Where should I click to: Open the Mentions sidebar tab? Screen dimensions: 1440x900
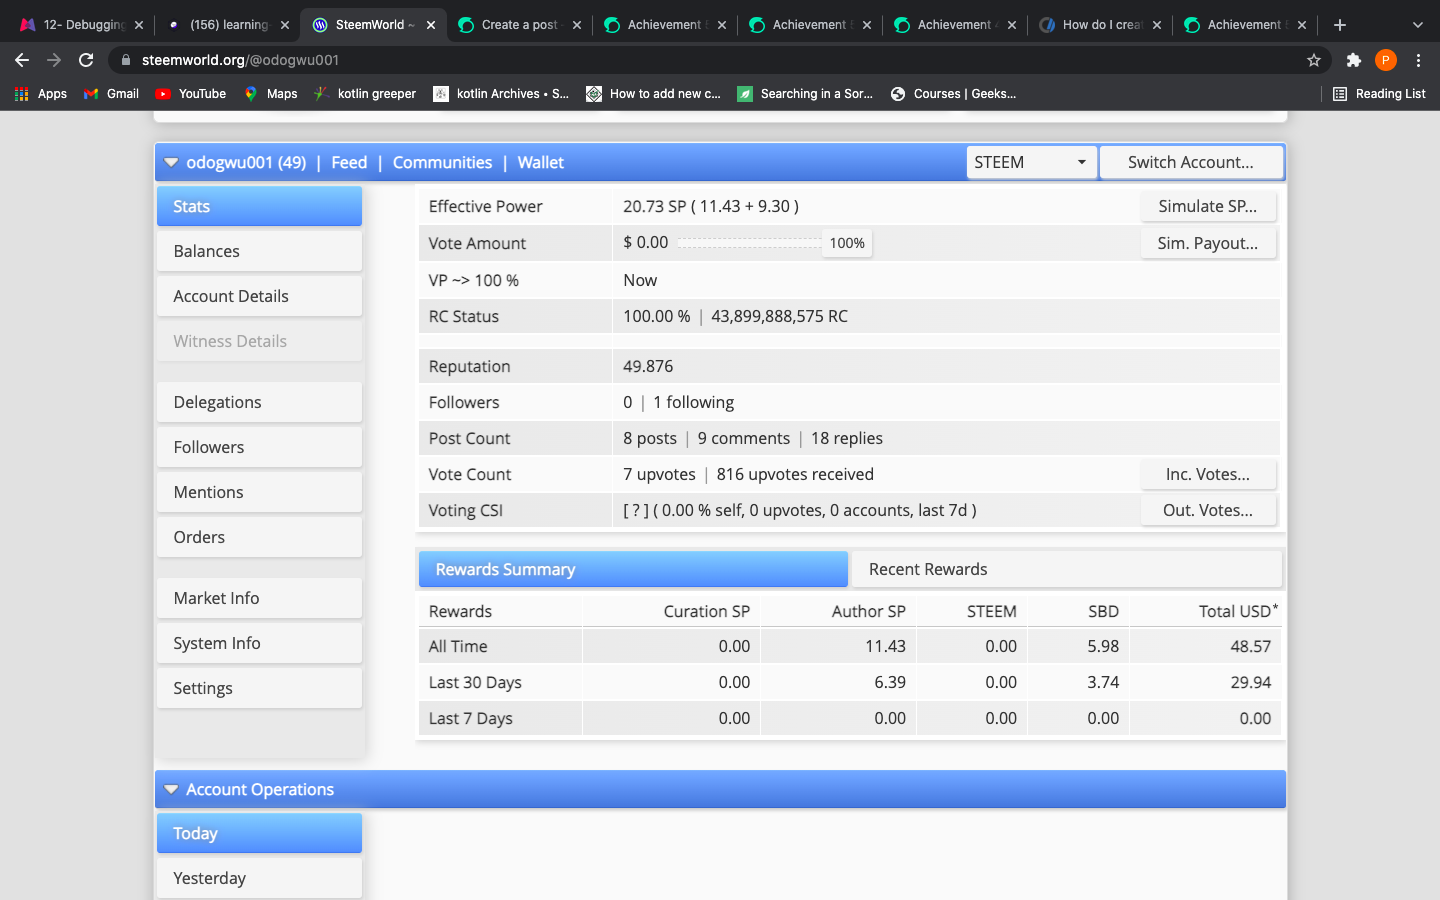pyautogui.click(x=259, y=492)
